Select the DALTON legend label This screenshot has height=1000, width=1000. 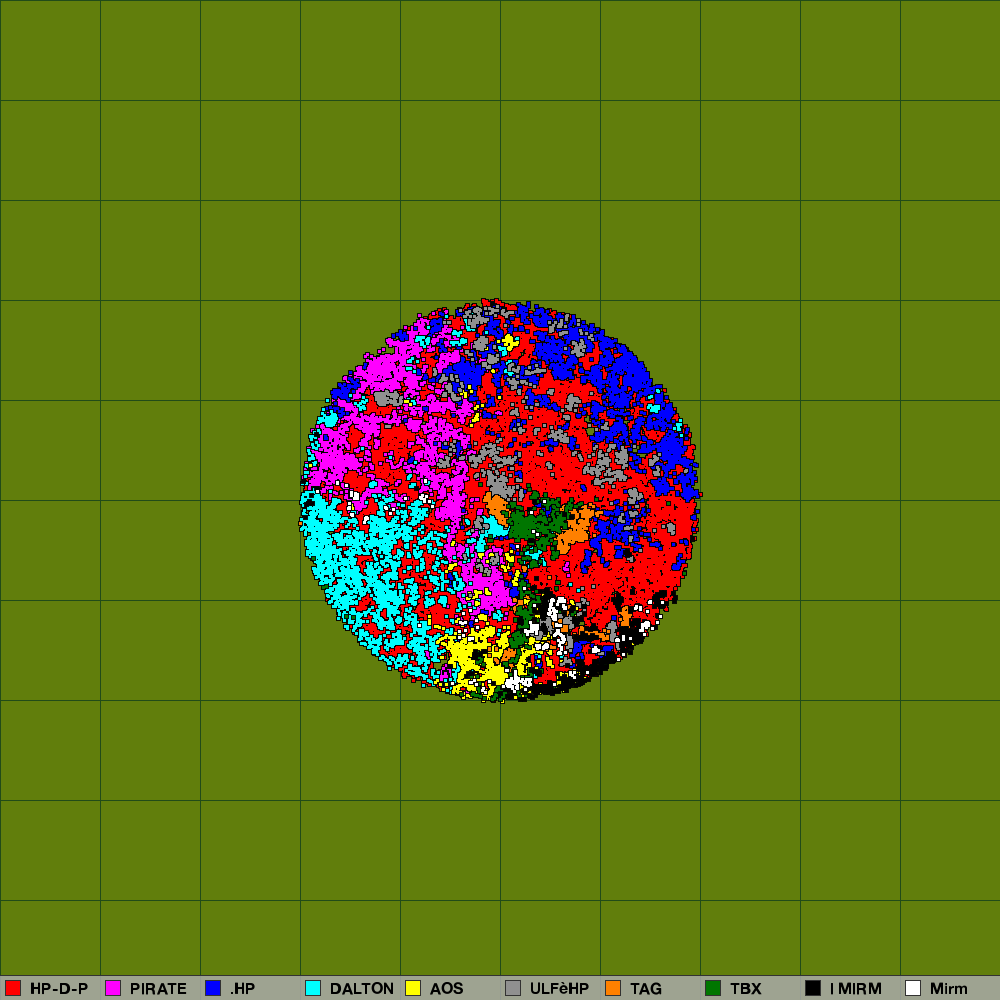362,989
